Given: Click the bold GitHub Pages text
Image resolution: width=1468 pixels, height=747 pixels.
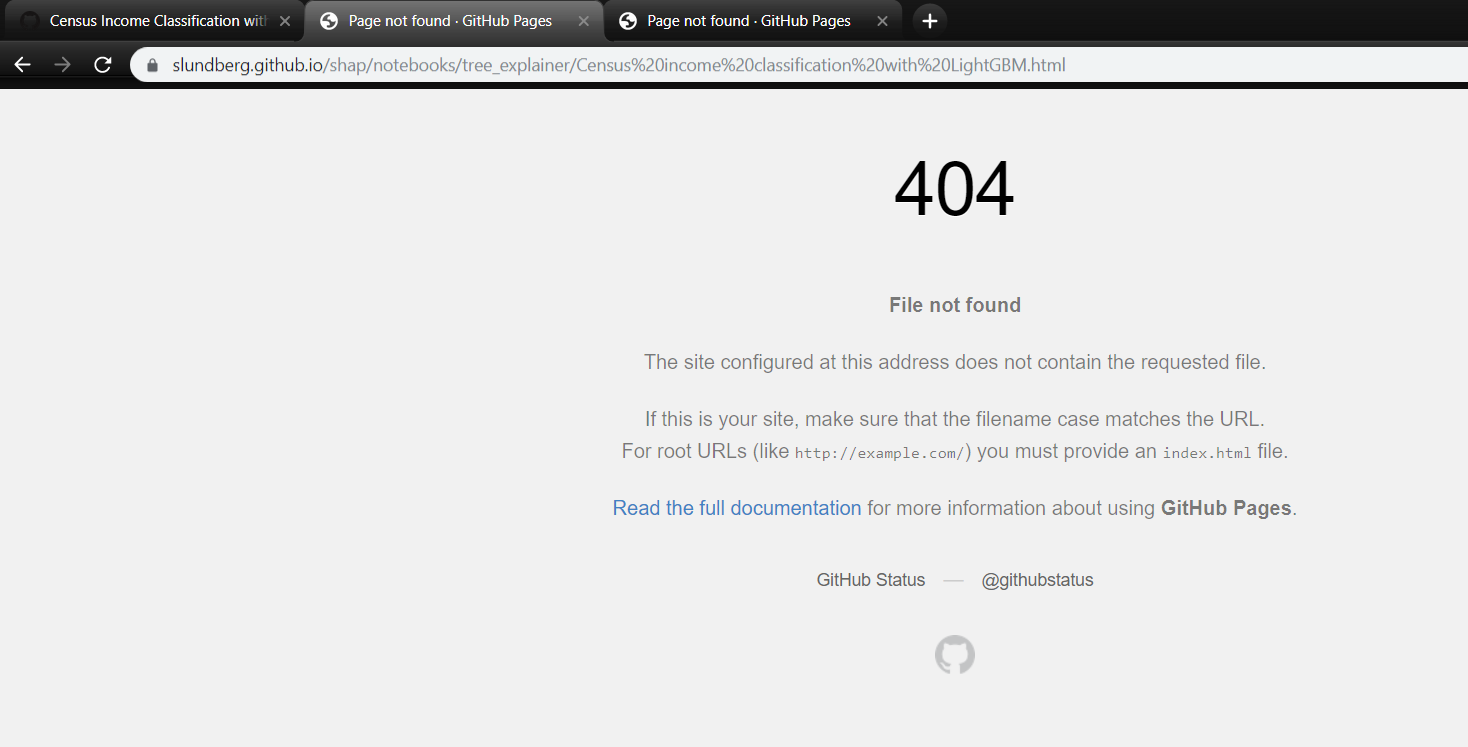Looking at the screenshot, I should (1226, 508).
